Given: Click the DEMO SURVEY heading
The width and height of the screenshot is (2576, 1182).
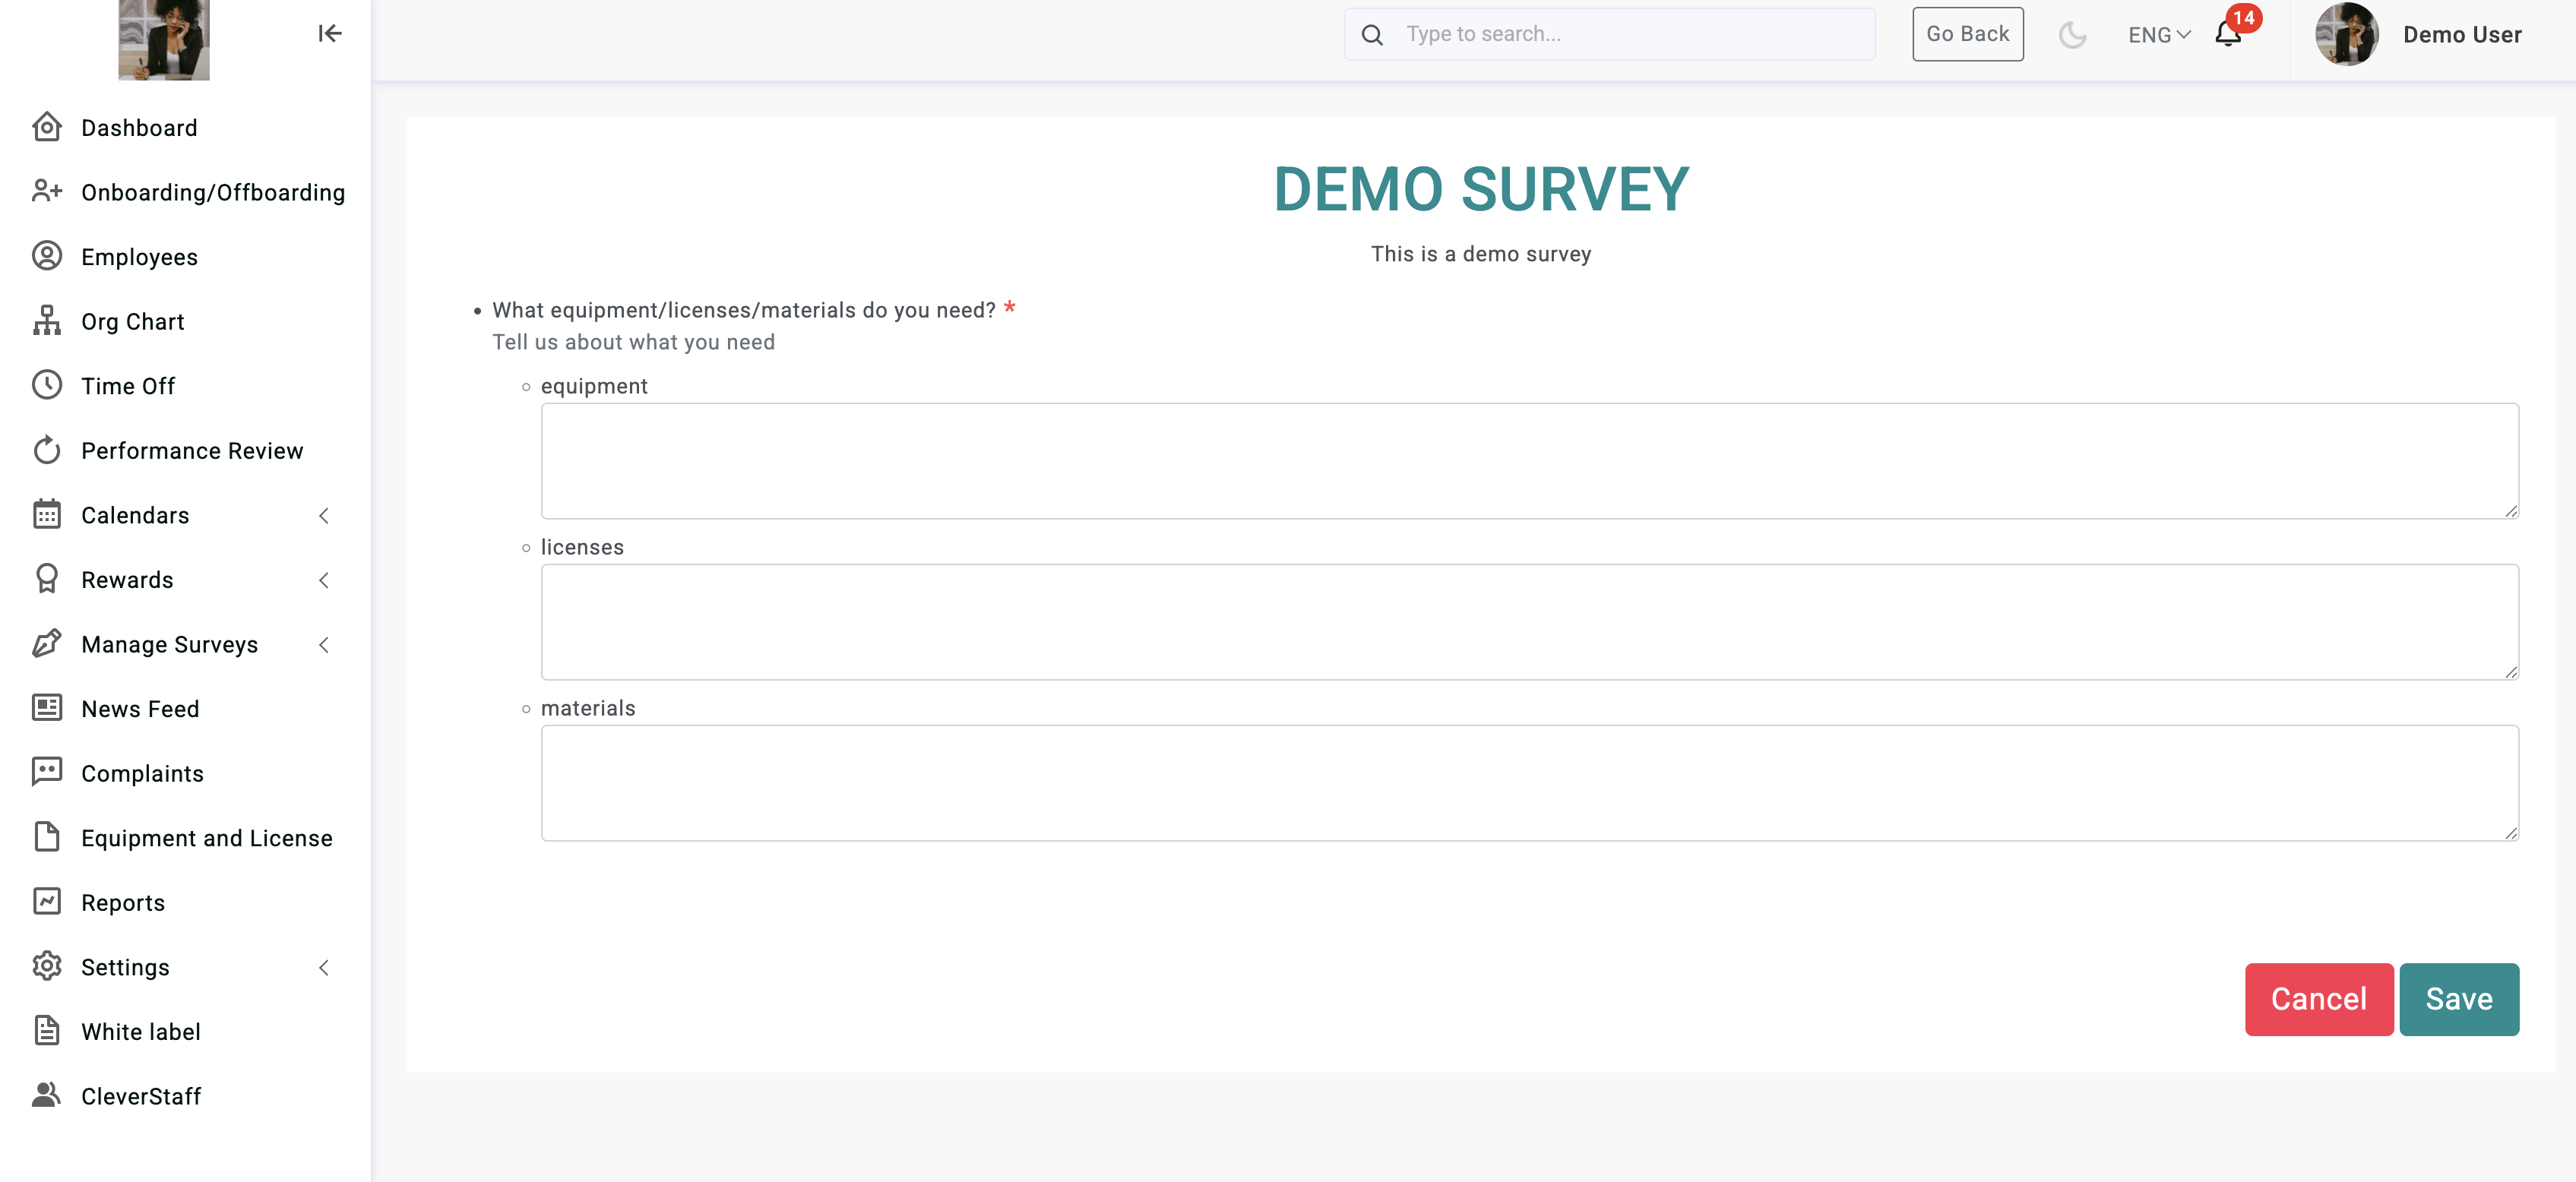Looking at the screenshot, I should [1481, 189].
